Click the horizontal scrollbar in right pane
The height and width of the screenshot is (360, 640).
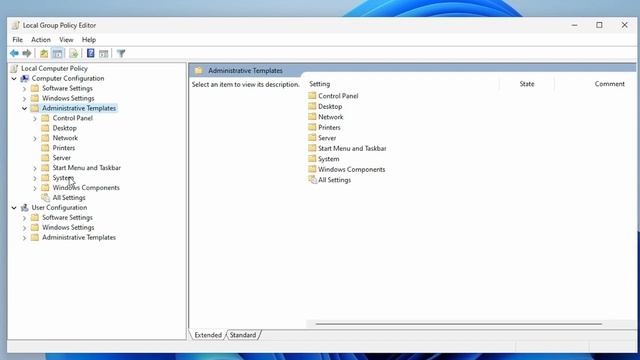click(459, 324)
